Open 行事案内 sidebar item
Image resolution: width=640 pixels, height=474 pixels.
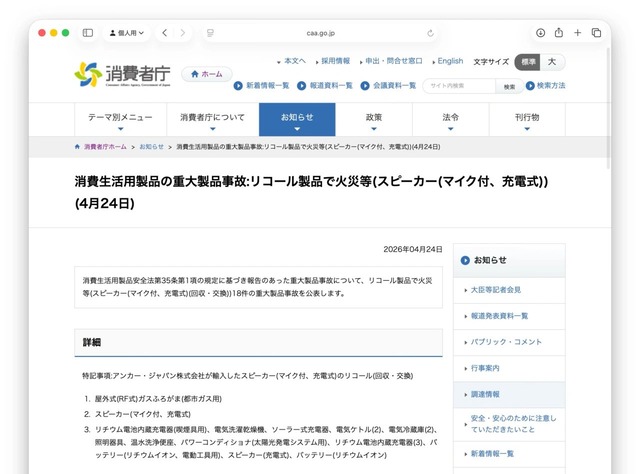[x=509, y=368]
